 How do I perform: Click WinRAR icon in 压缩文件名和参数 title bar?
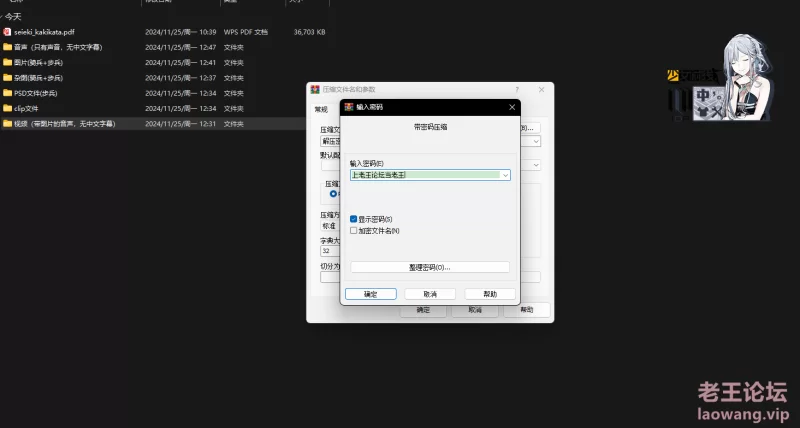pyautogui.click(x=315, y=89)
